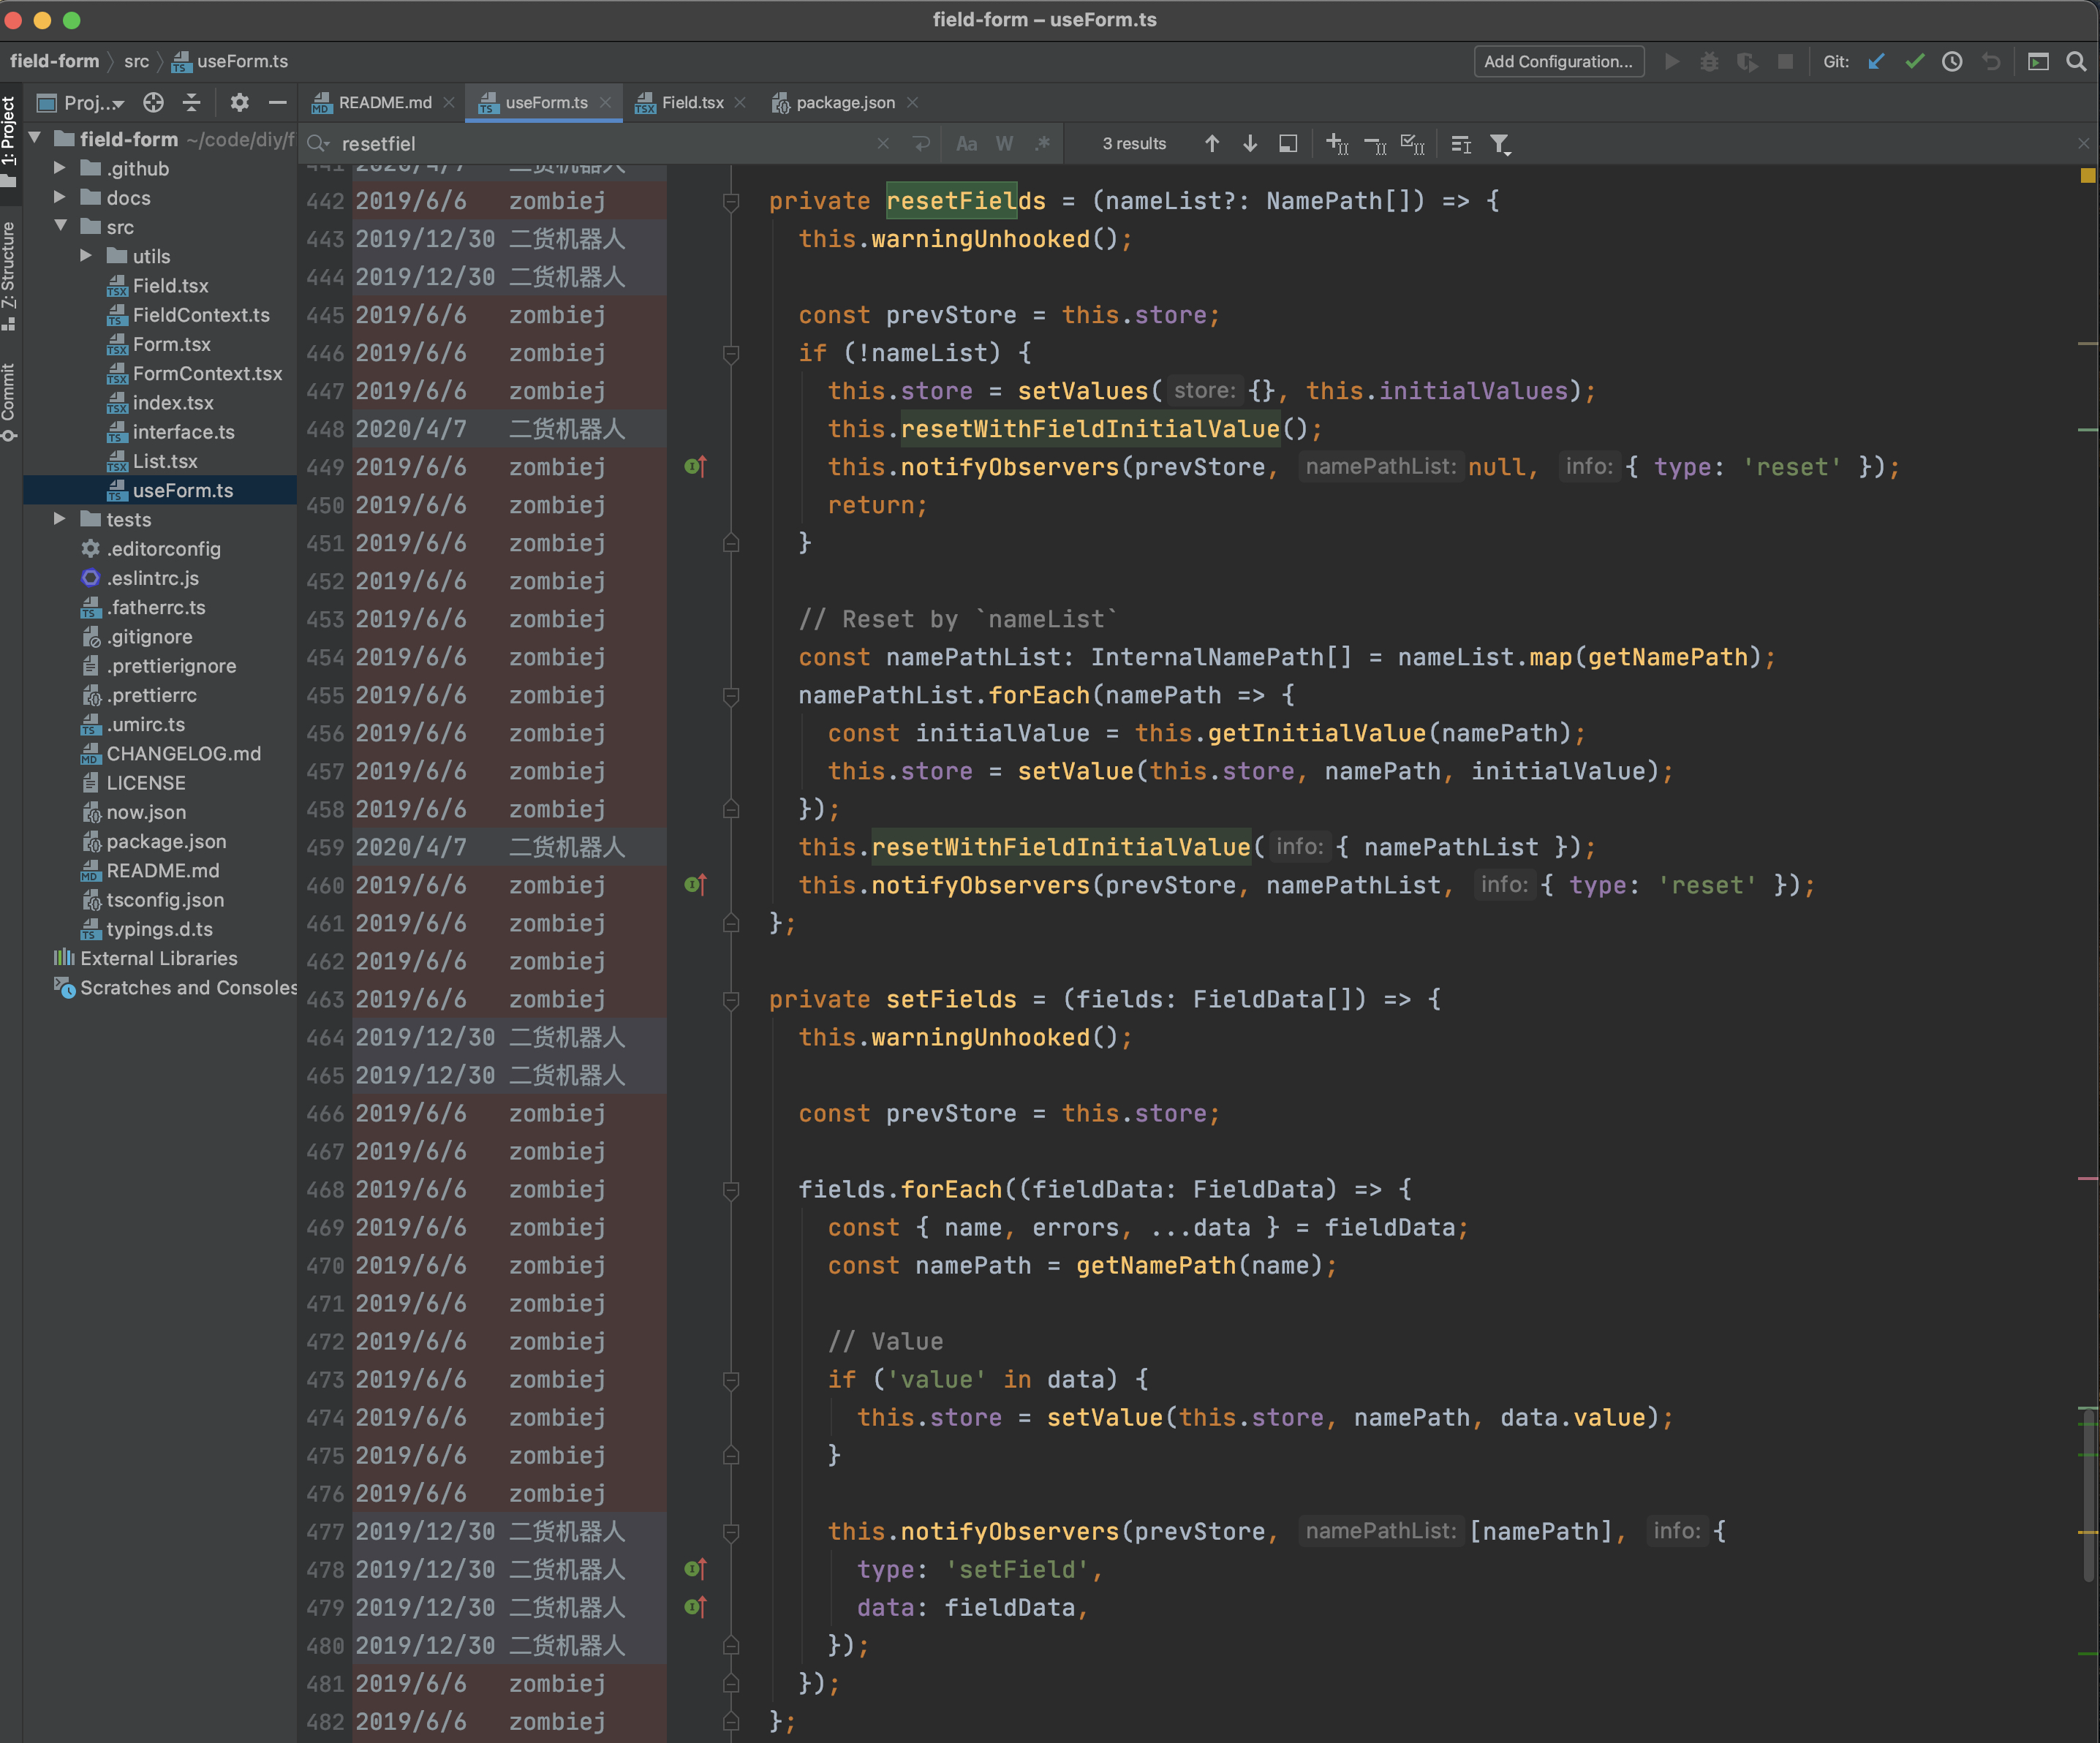Click src in the breadcrumb path

(x=137, y=61)
